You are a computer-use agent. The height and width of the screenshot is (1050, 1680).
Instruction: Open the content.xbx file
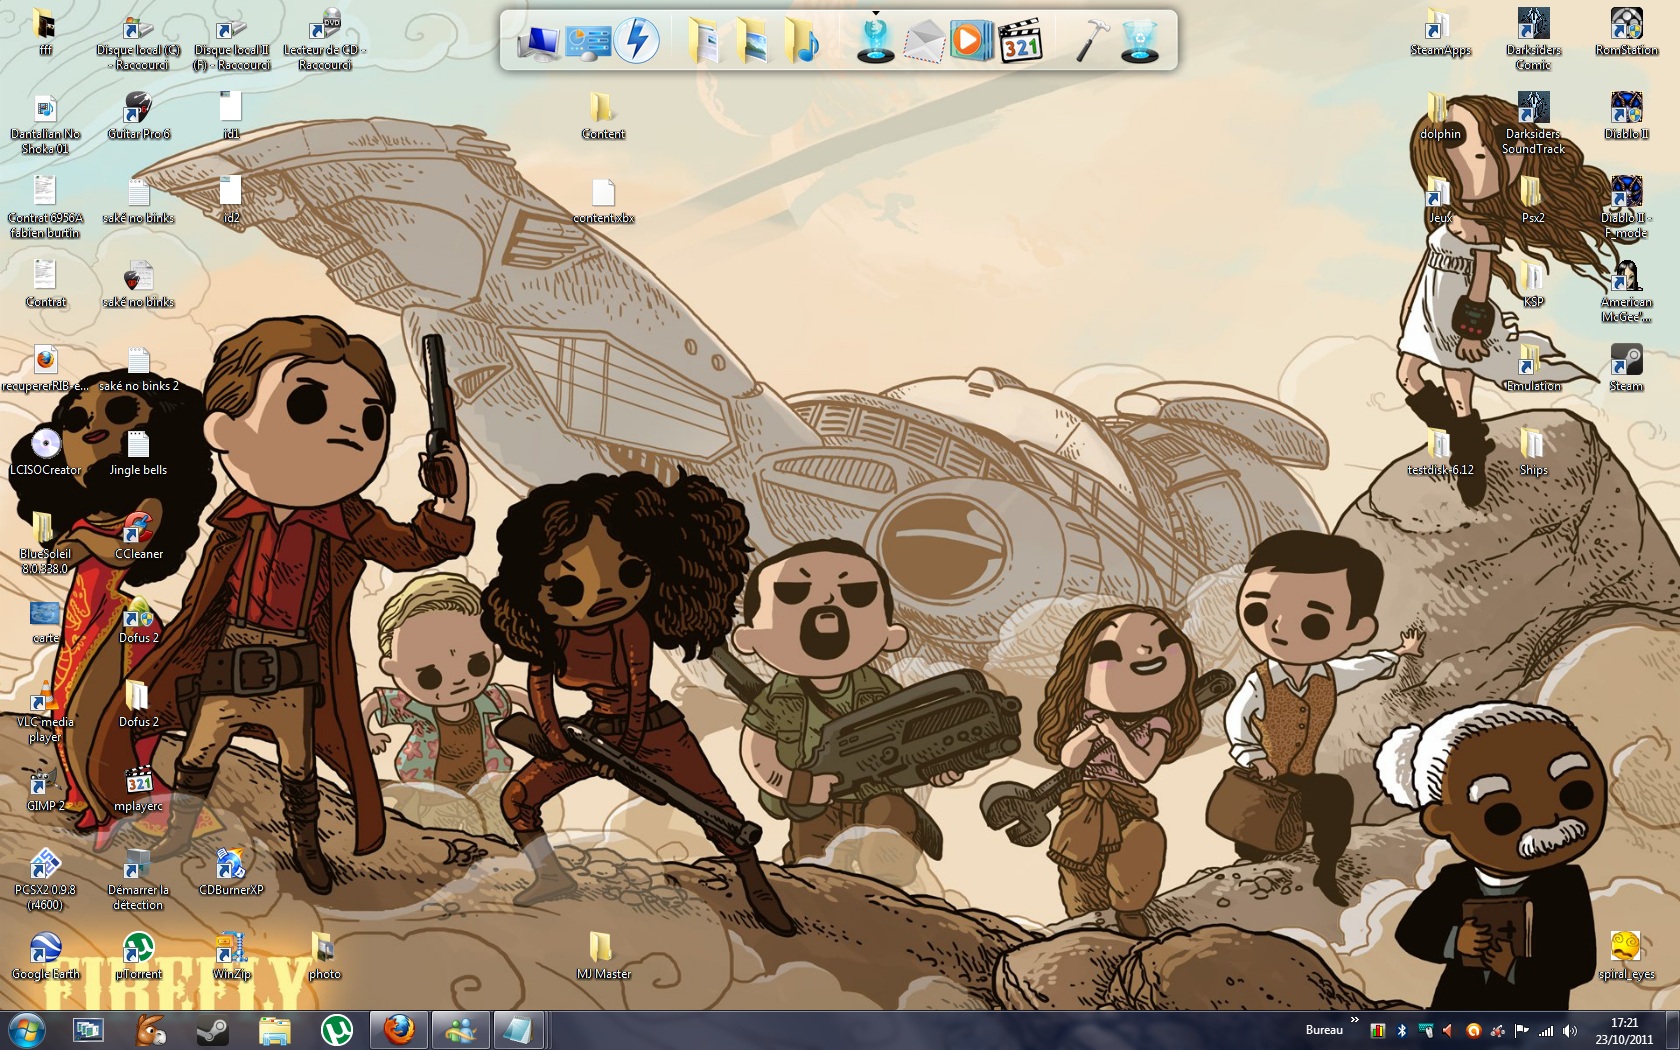pos(603,199)
